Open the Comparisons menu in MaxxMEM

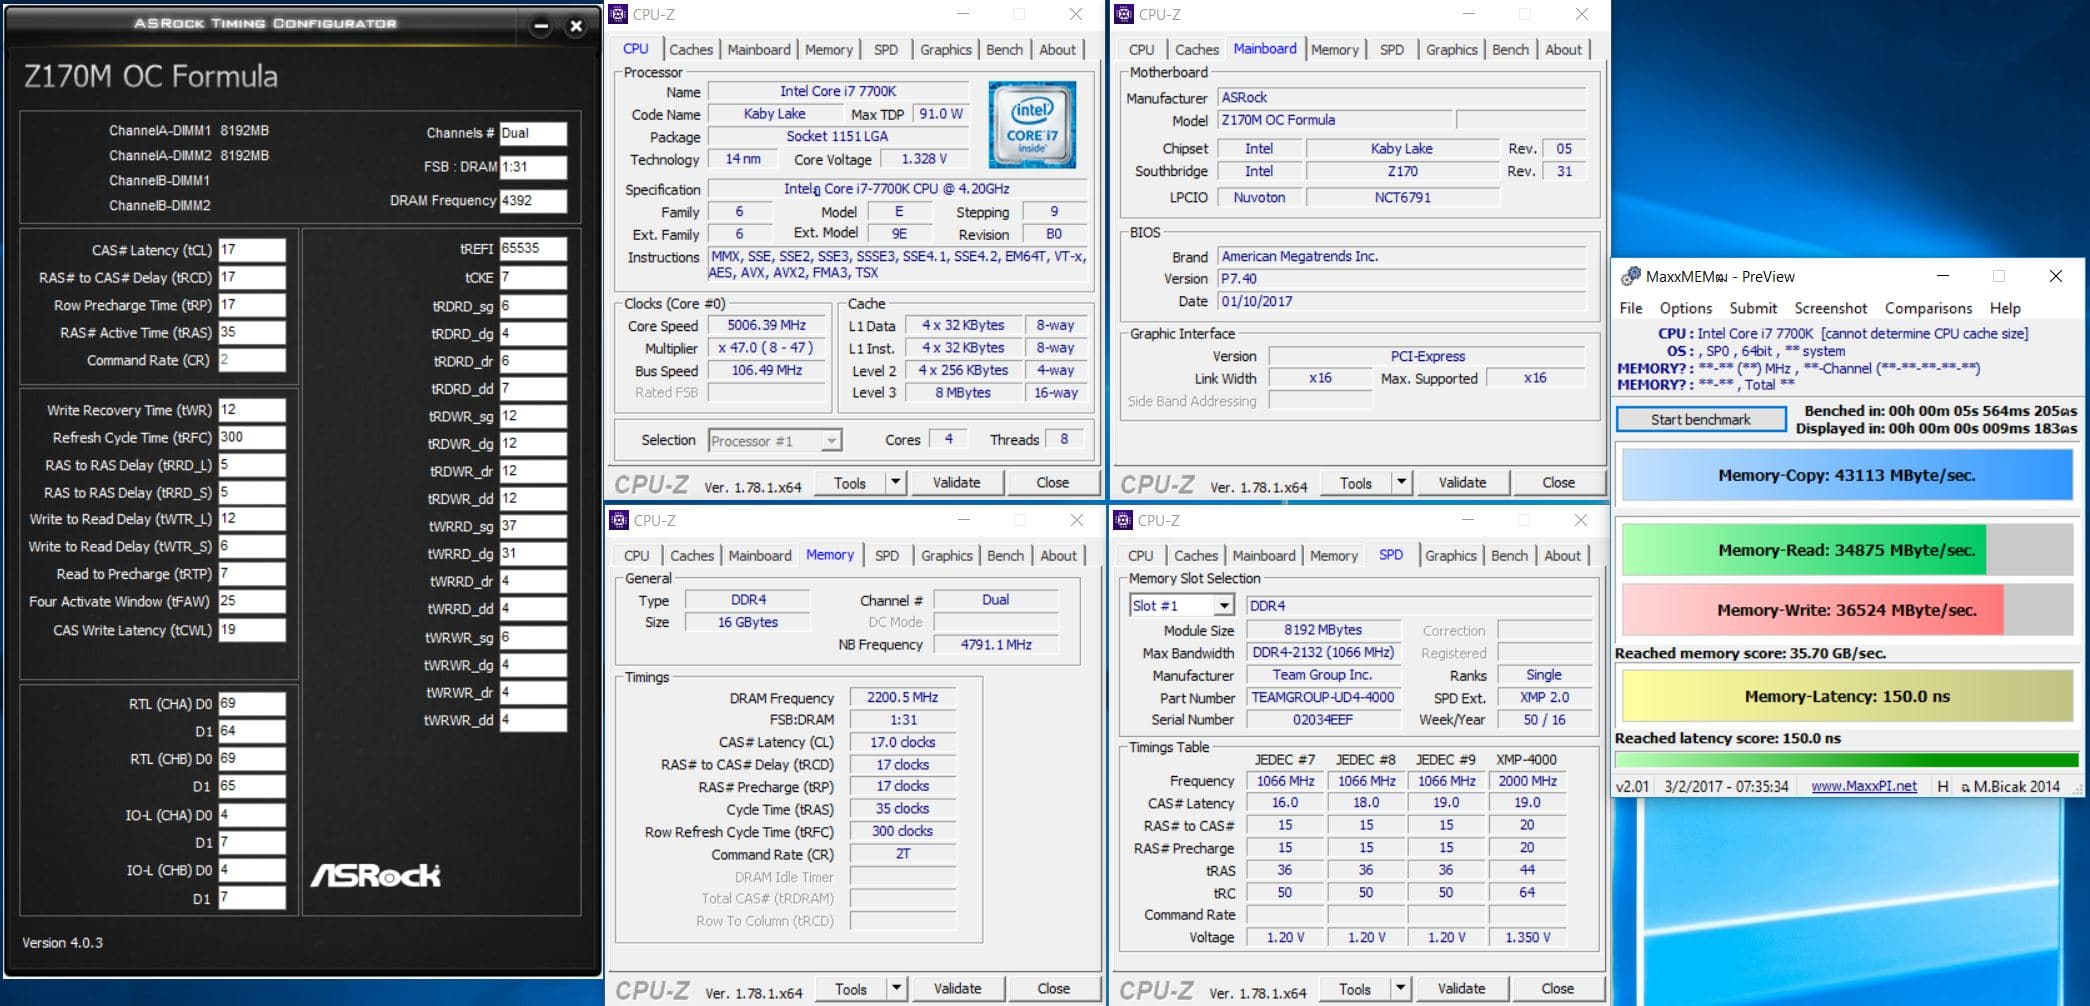point(1928,308)
